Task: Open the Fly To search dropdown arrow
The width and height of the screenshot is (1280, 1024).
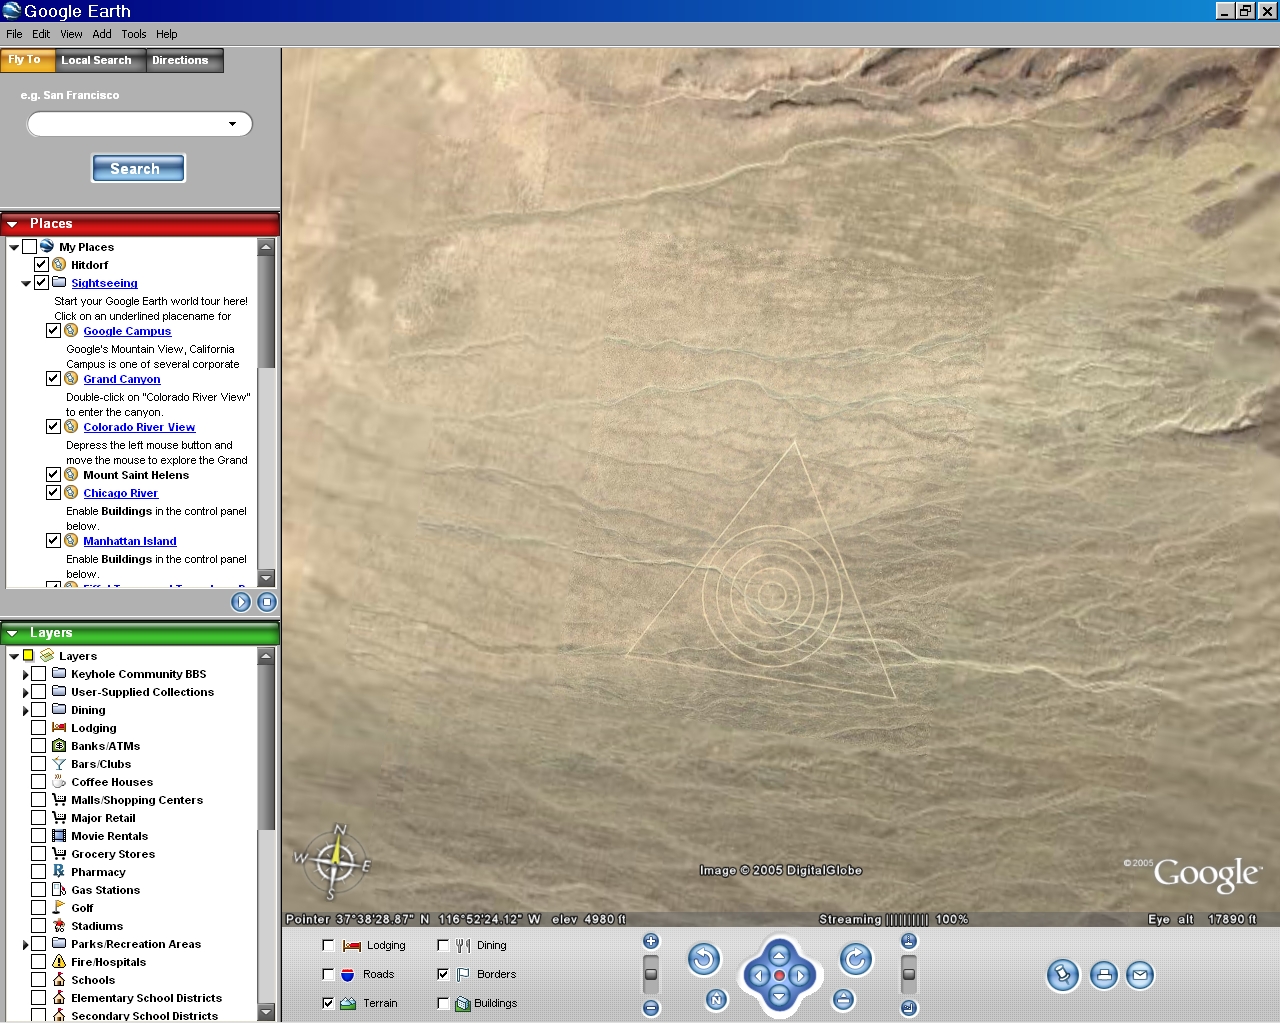Action: [232, 124]
